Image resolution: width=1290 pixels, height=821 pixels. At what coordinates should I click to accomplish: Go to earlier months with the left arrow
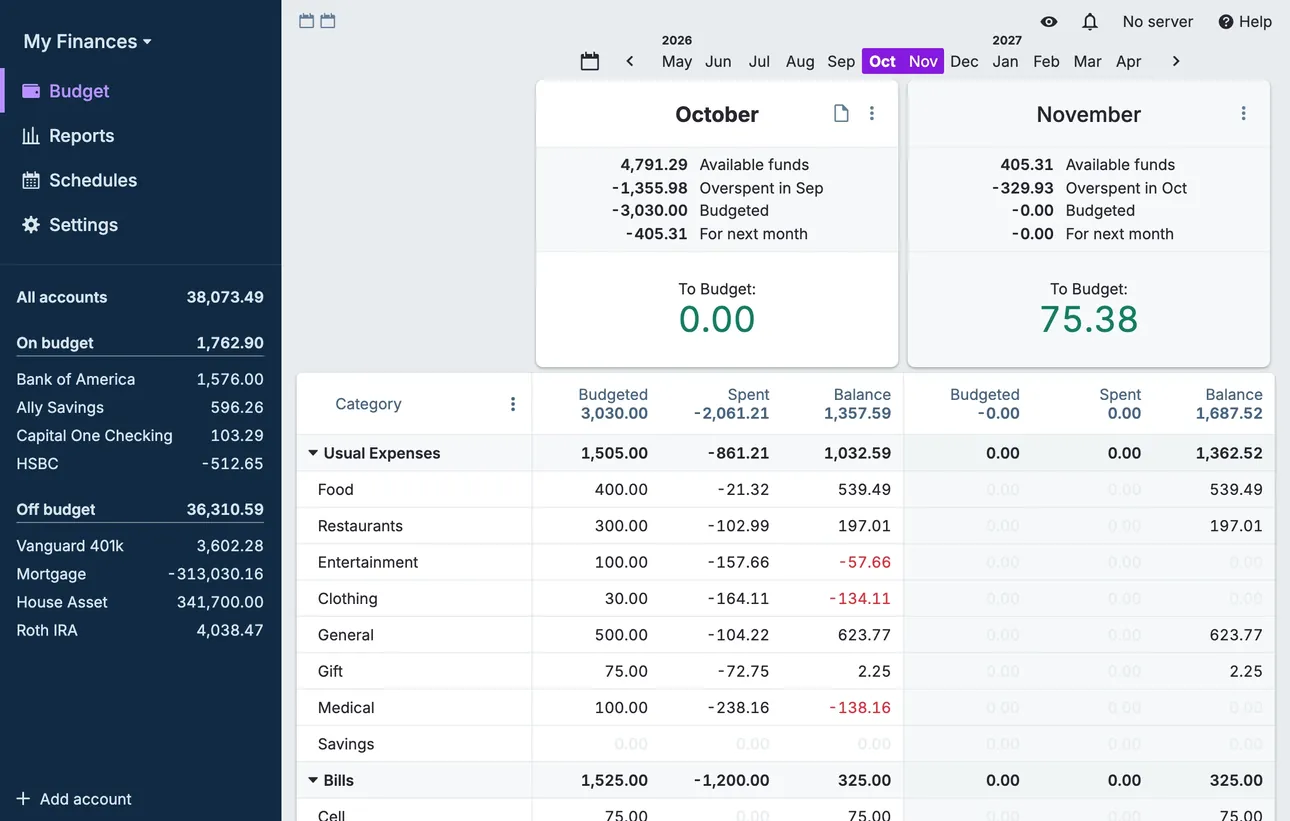pyautogui.click(x=630, y=61)
